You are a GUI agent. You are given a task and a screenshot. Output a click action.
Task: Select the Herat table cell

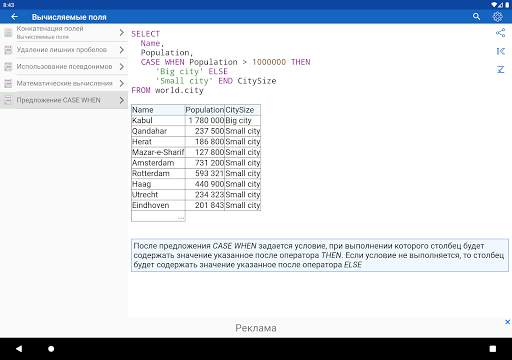tap(158, 142)
